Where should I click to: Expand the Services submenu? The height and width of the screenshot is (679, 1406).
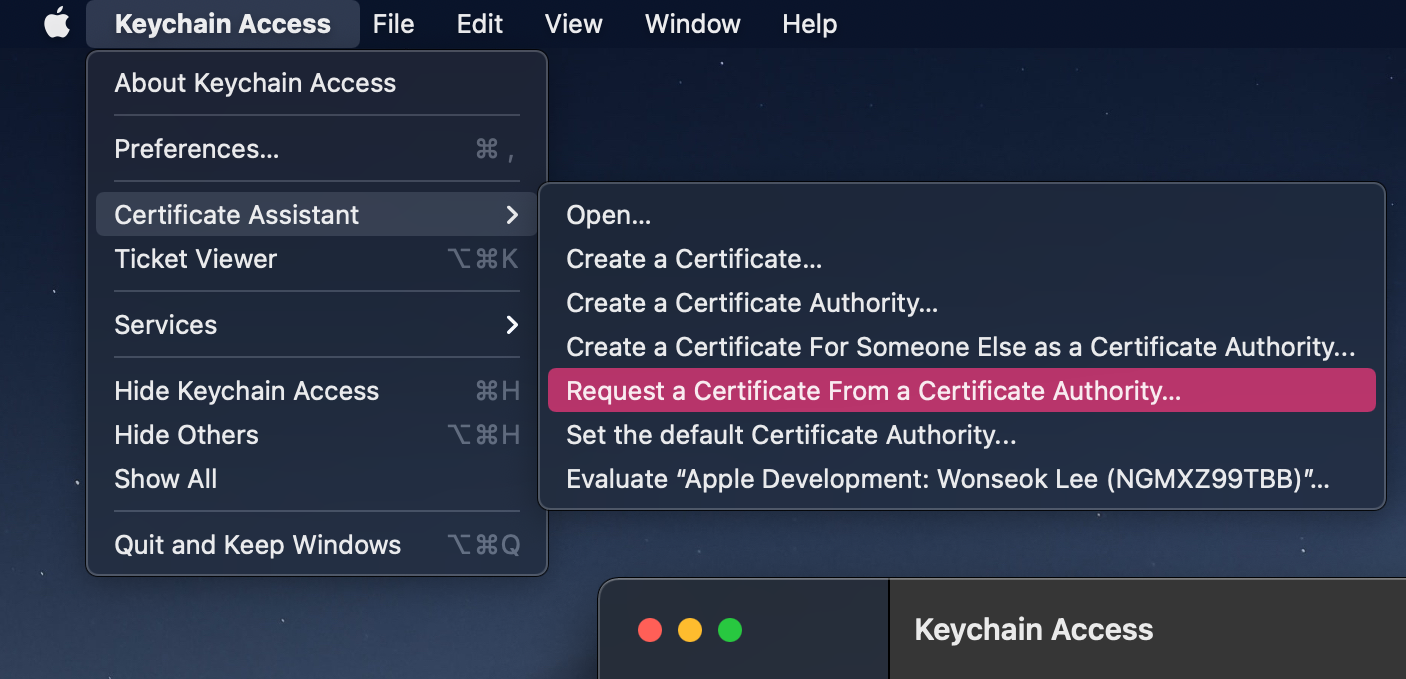pyautogui.click(x=317, y=325)
